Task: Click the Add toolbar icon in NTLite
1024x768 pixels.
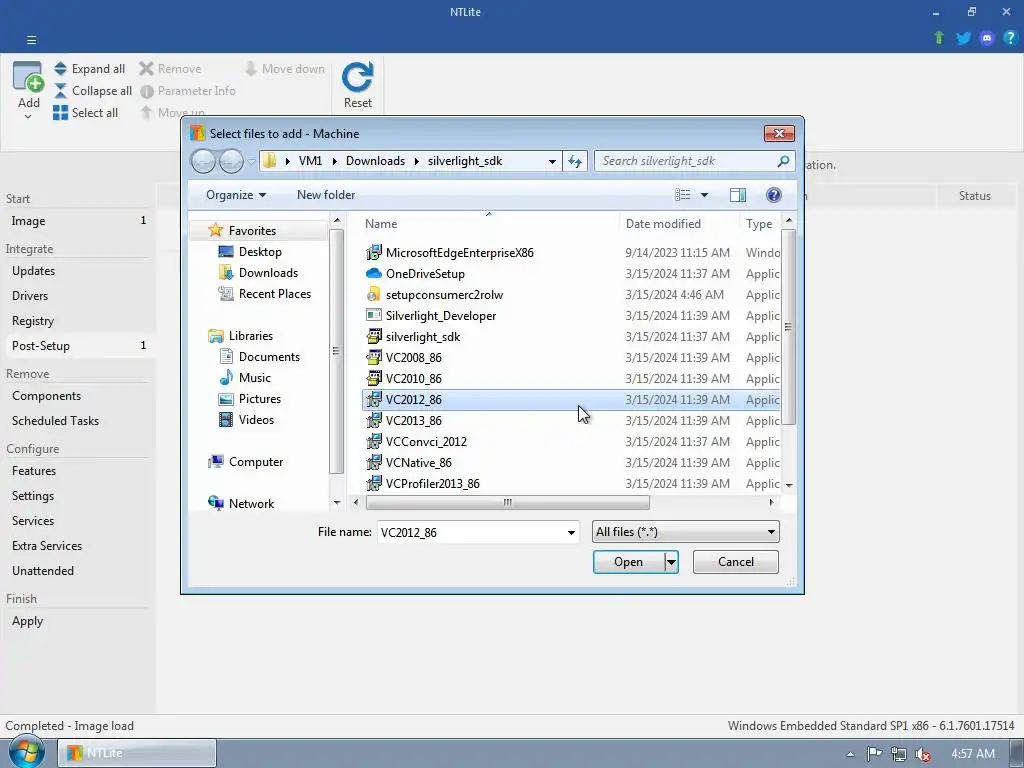Action: (28, 77)
